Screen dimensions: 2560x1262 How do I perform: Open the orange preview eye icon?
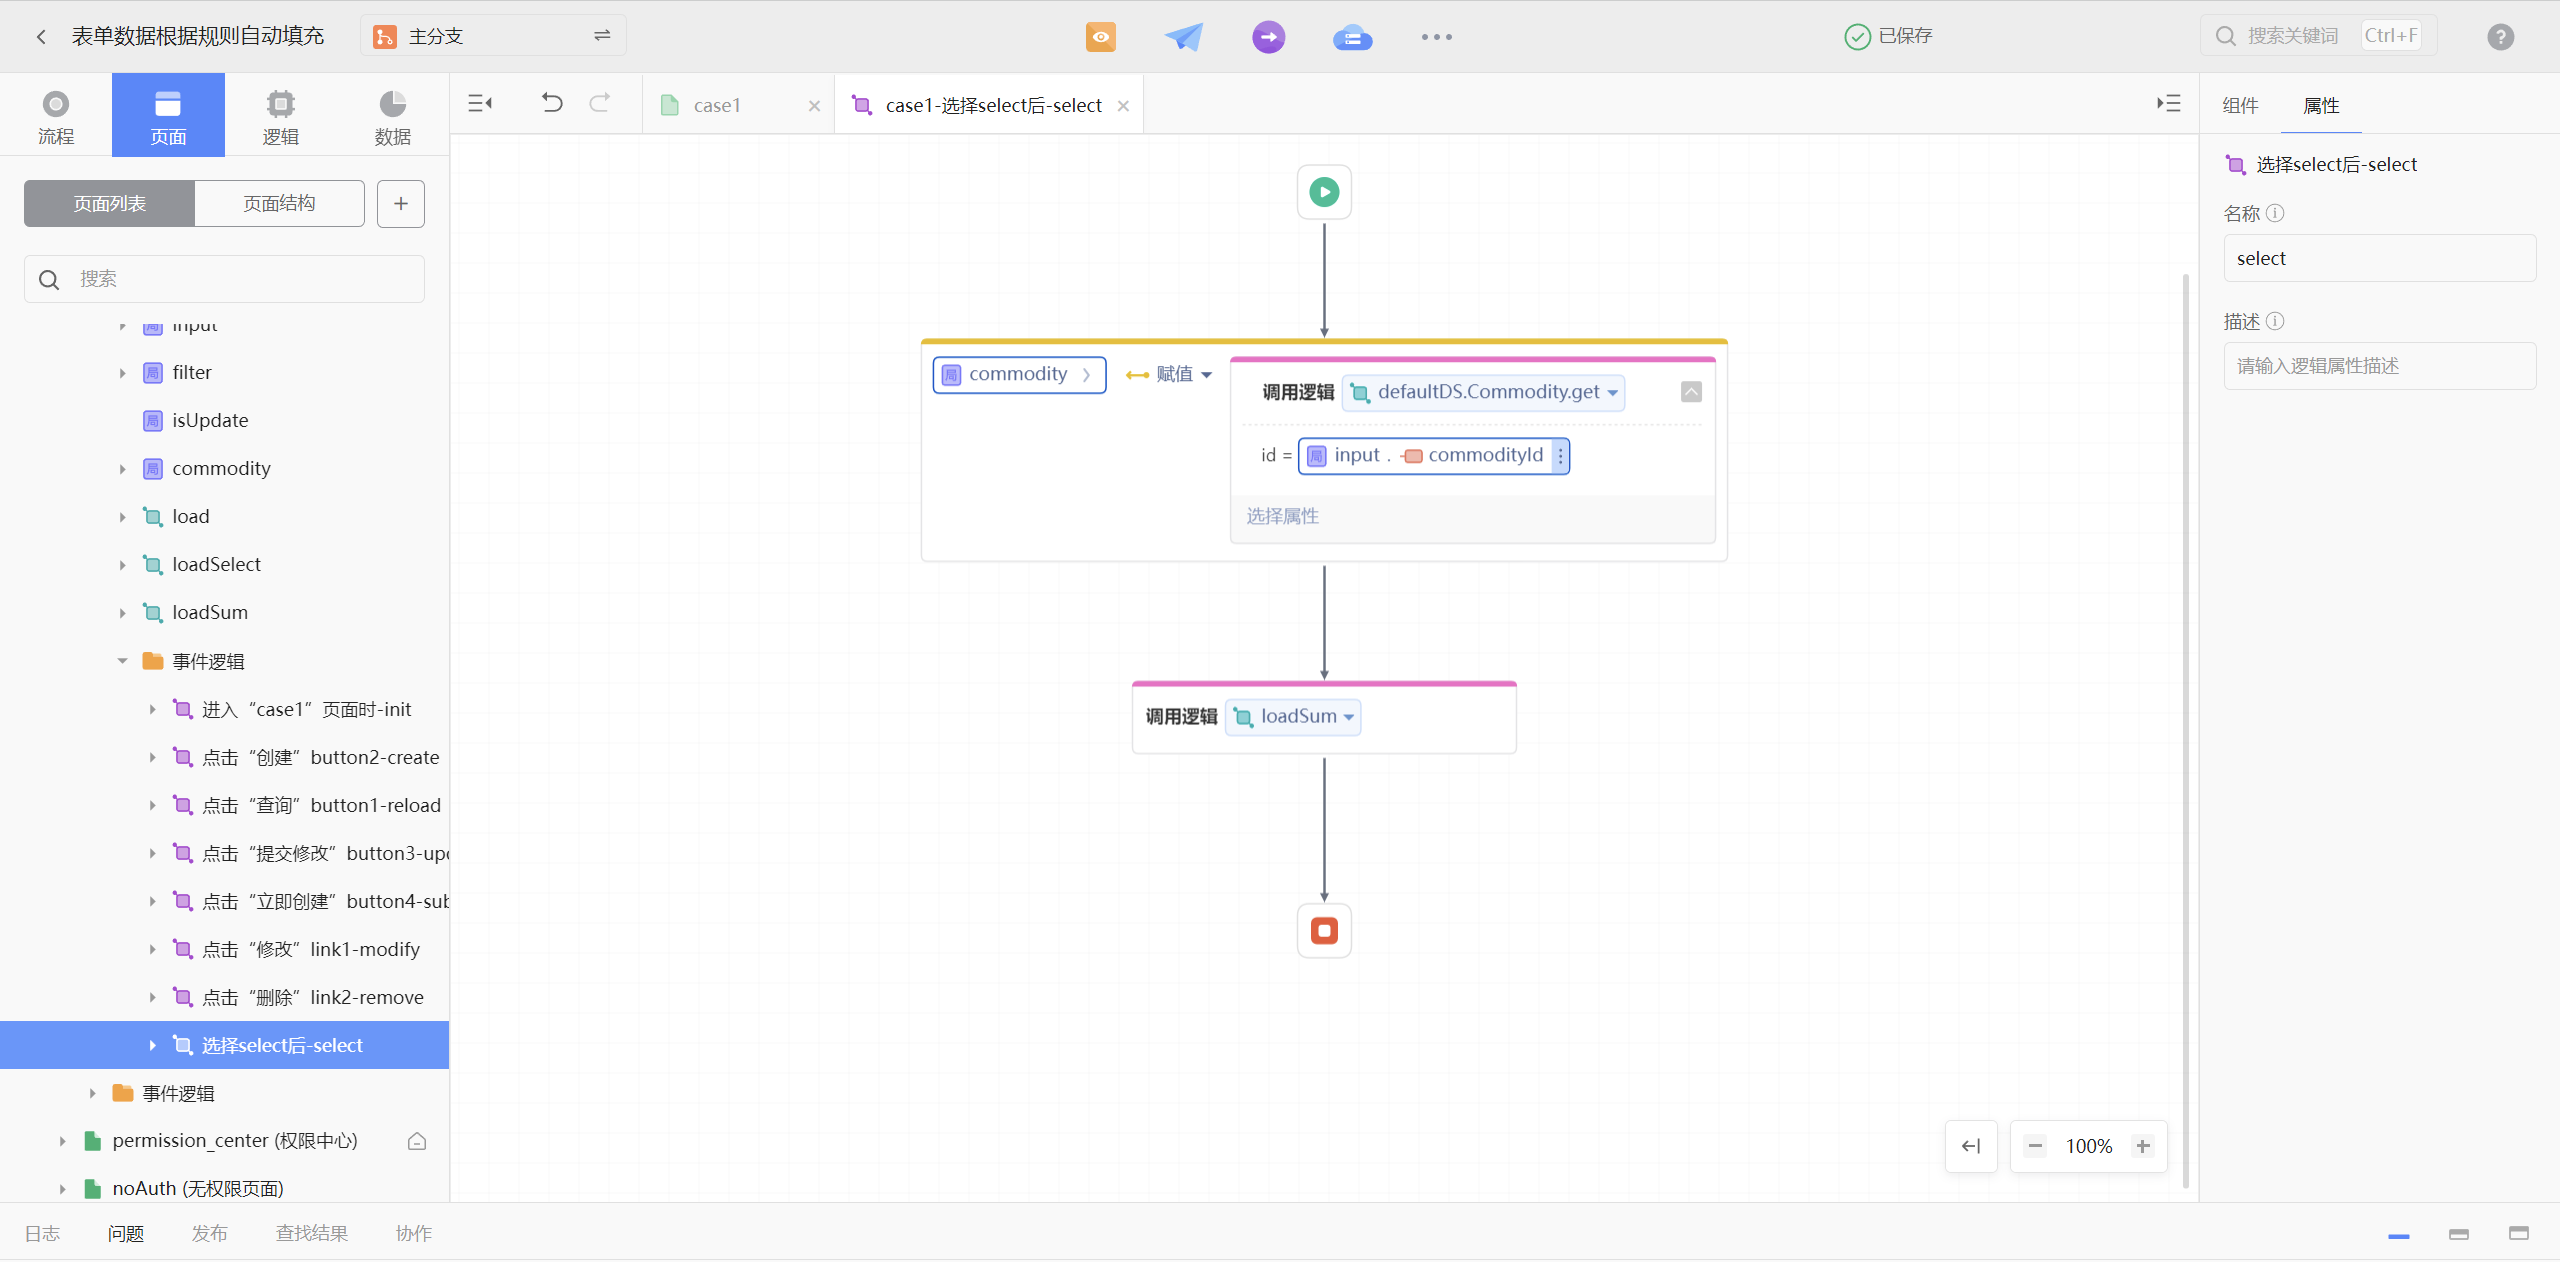[x=1100, y=37]
